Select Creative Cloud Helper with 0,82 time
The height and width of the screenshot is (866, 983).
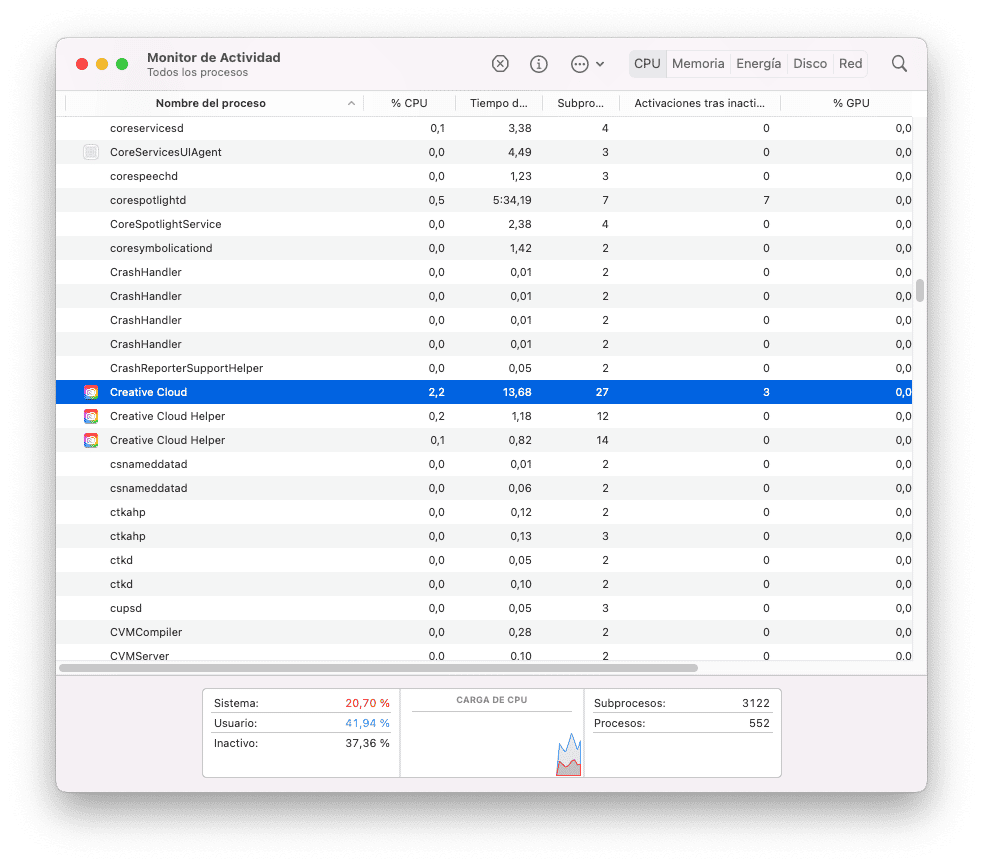[484, 440]
